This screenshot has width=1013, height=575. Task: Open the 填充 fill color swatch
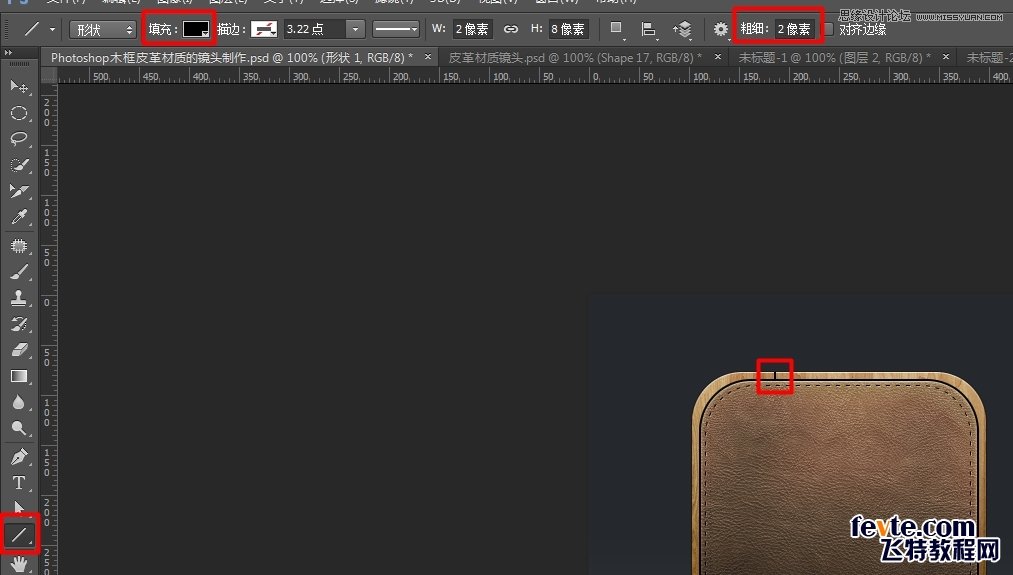point(196,29)
